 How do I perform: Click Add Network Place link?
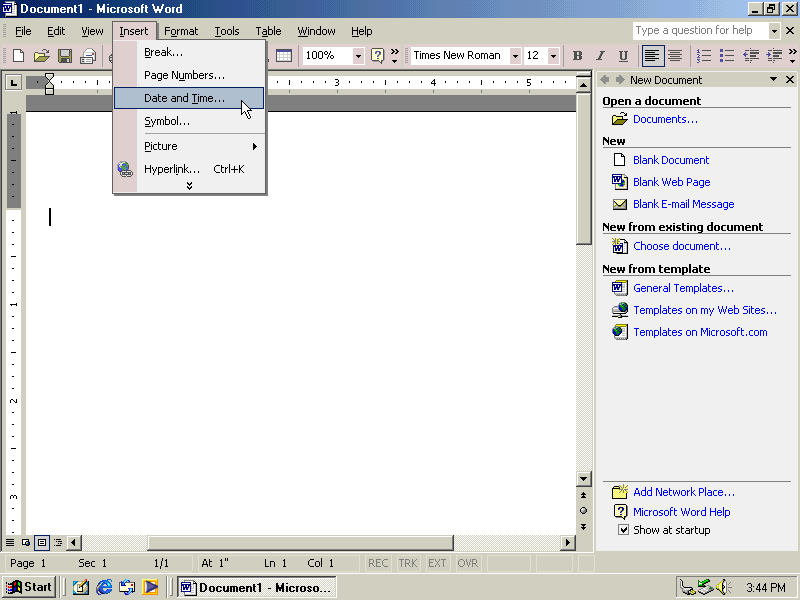click(x=684, y=492)
